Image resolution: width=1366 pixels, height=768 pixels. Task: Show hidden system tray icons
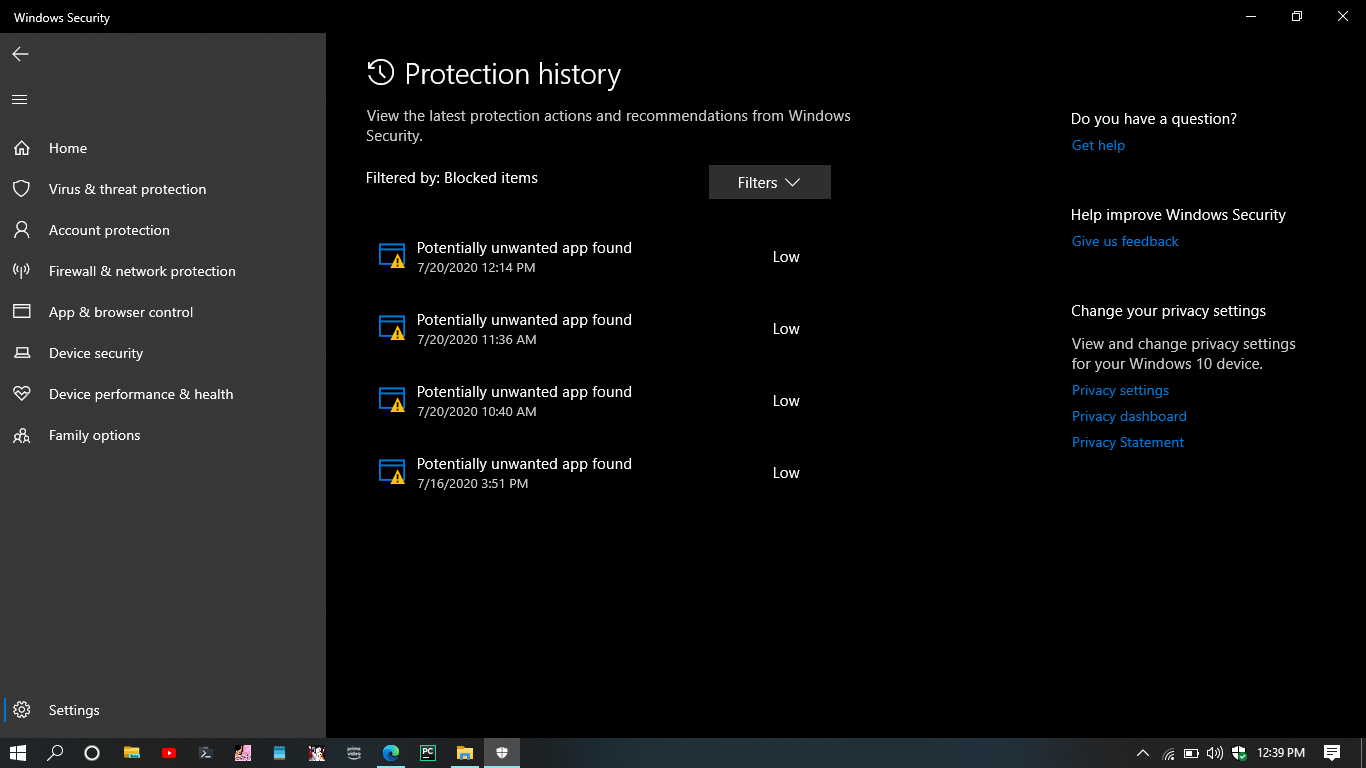coord(1143,753)
